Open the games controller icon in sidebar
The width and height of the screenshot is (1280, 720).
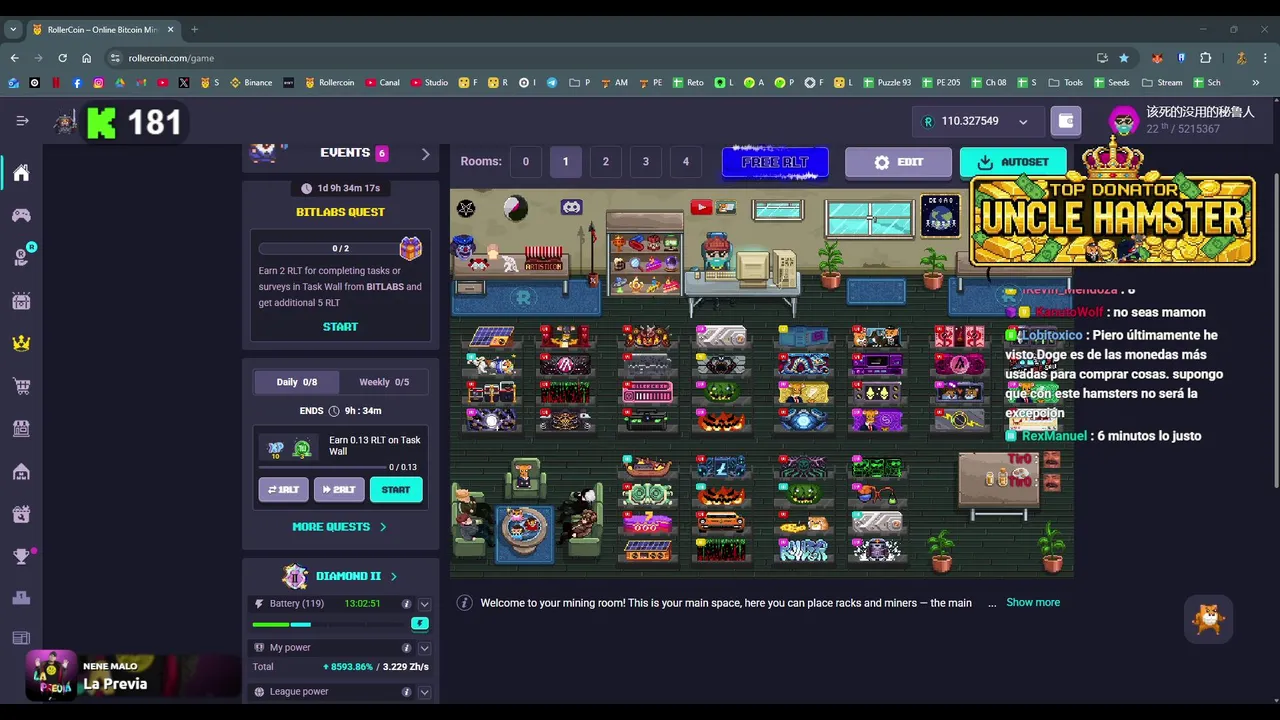21,215
